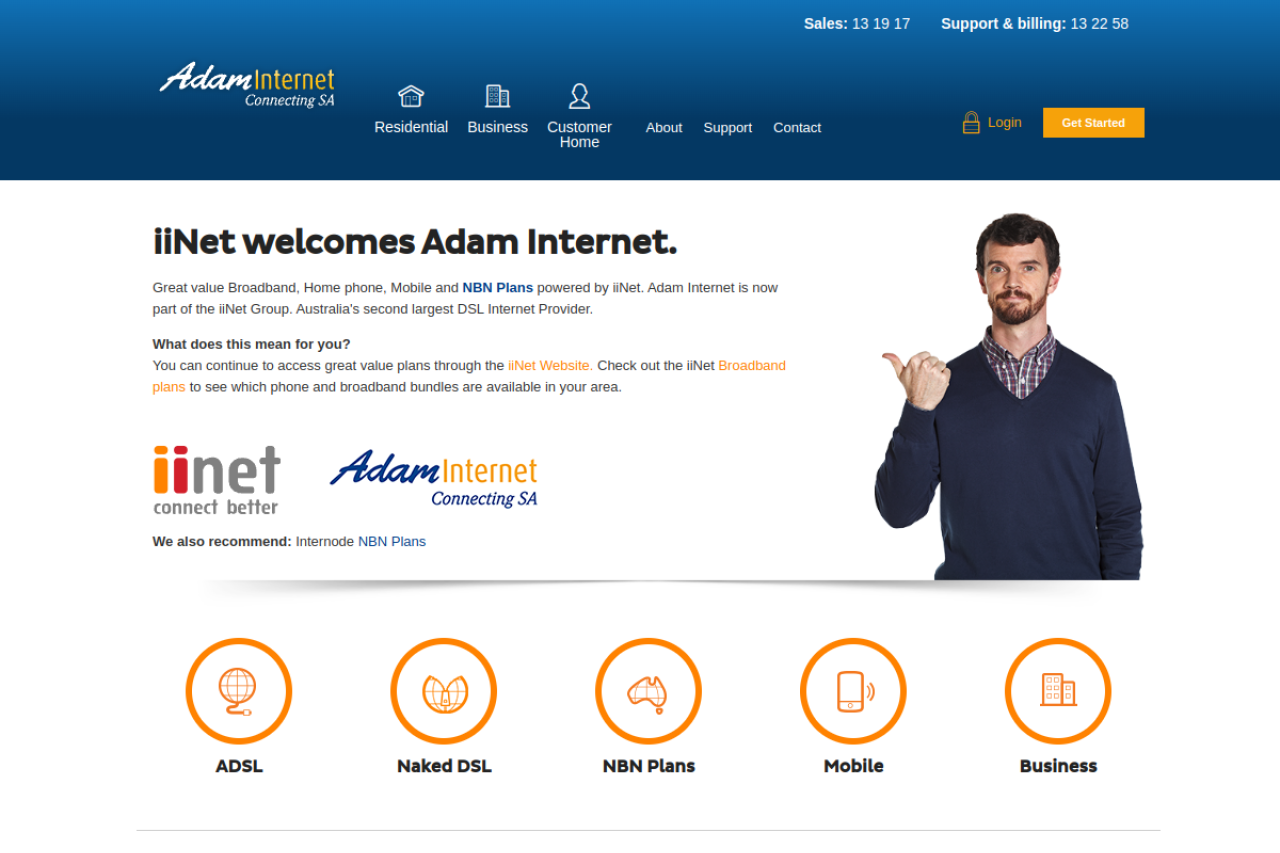This screenshot has width=1280, height=853.
Task: Click the Customer Home person icon
Action: 579,96
